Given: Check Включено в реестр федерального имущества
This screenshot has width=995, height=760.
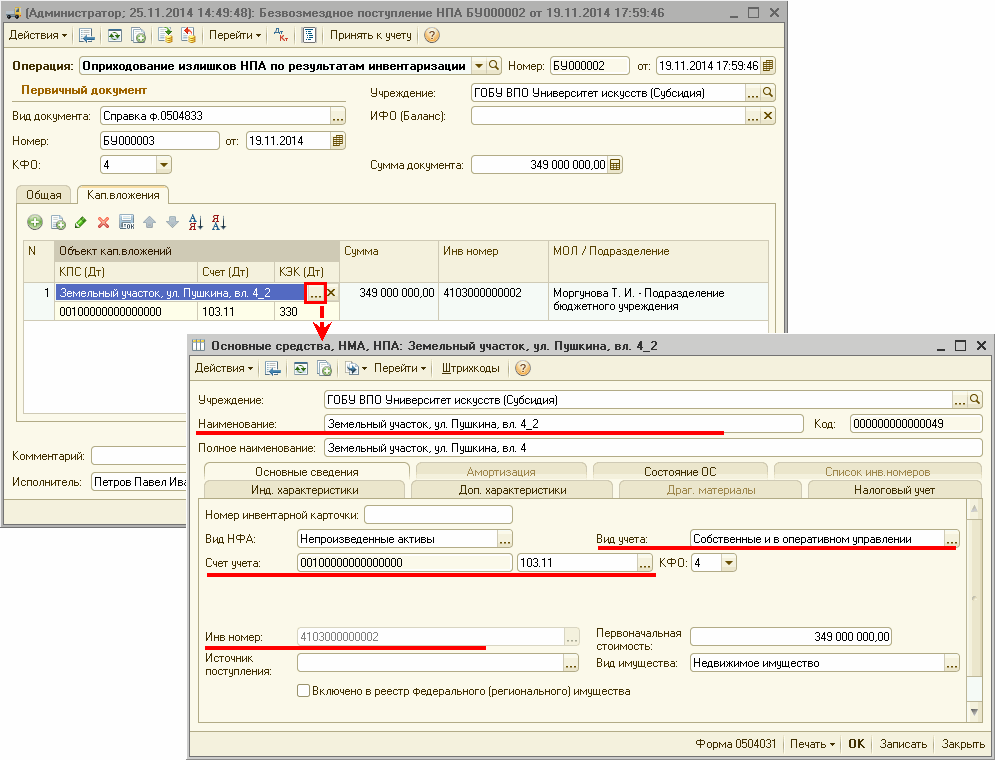Looking at the screenshot, I should click(x=304, y=690).
